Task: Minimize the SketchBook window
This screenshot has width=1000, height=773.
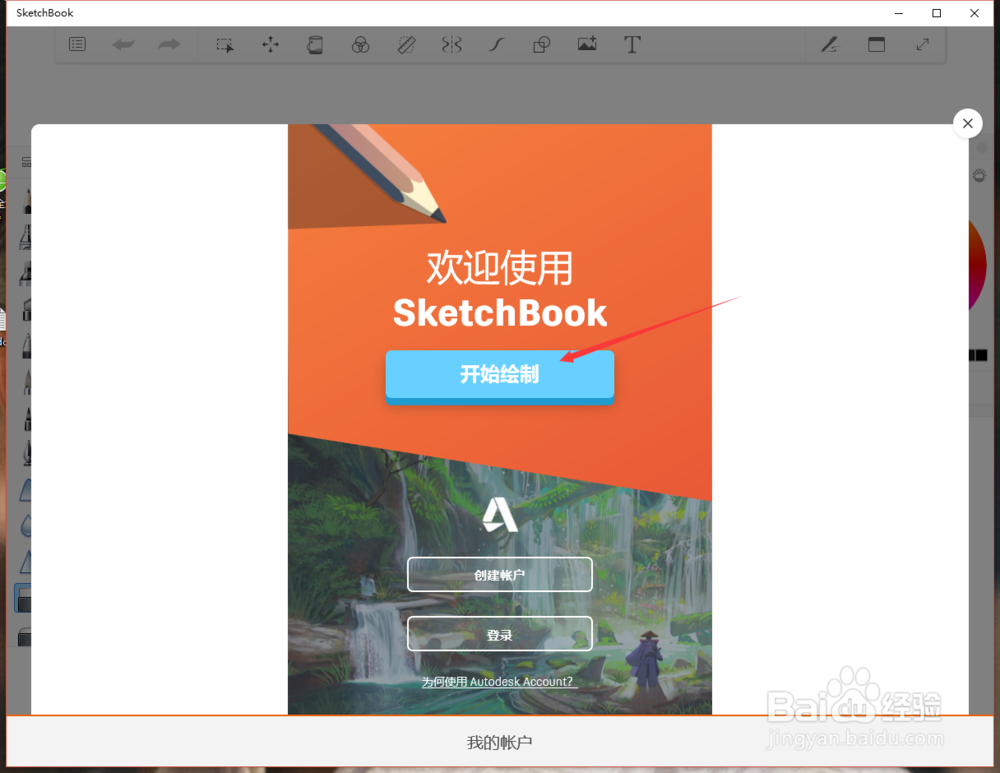Action: coord(899,13)
